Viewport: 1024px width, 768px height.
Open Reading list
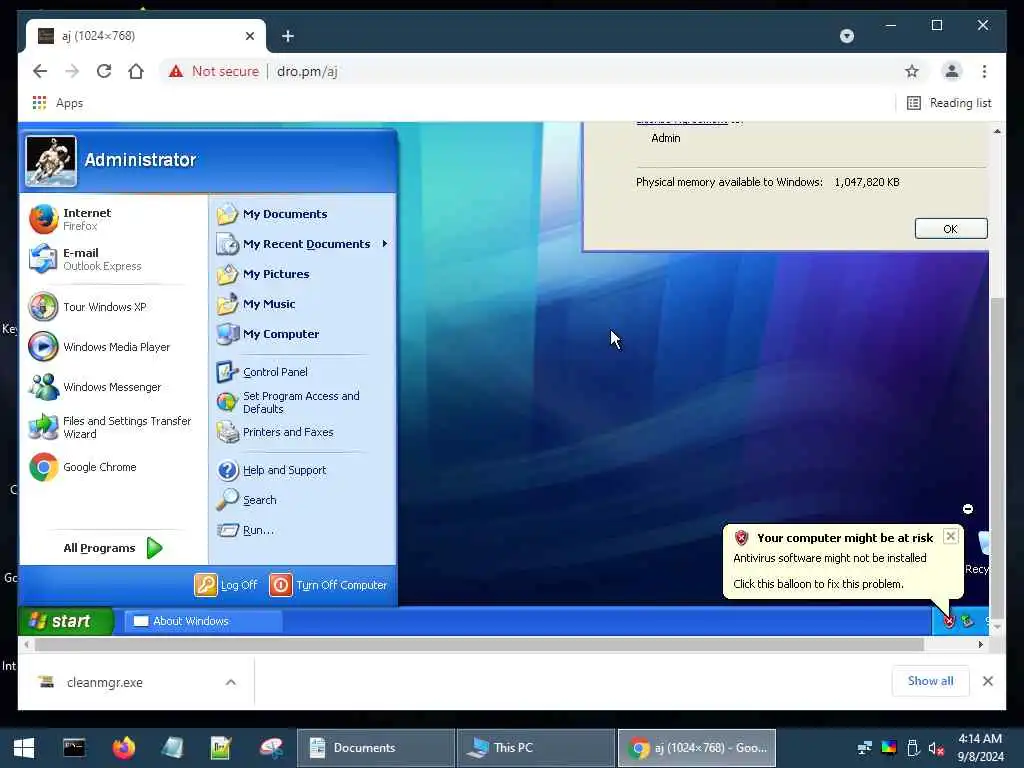click(x=949, y=103)
